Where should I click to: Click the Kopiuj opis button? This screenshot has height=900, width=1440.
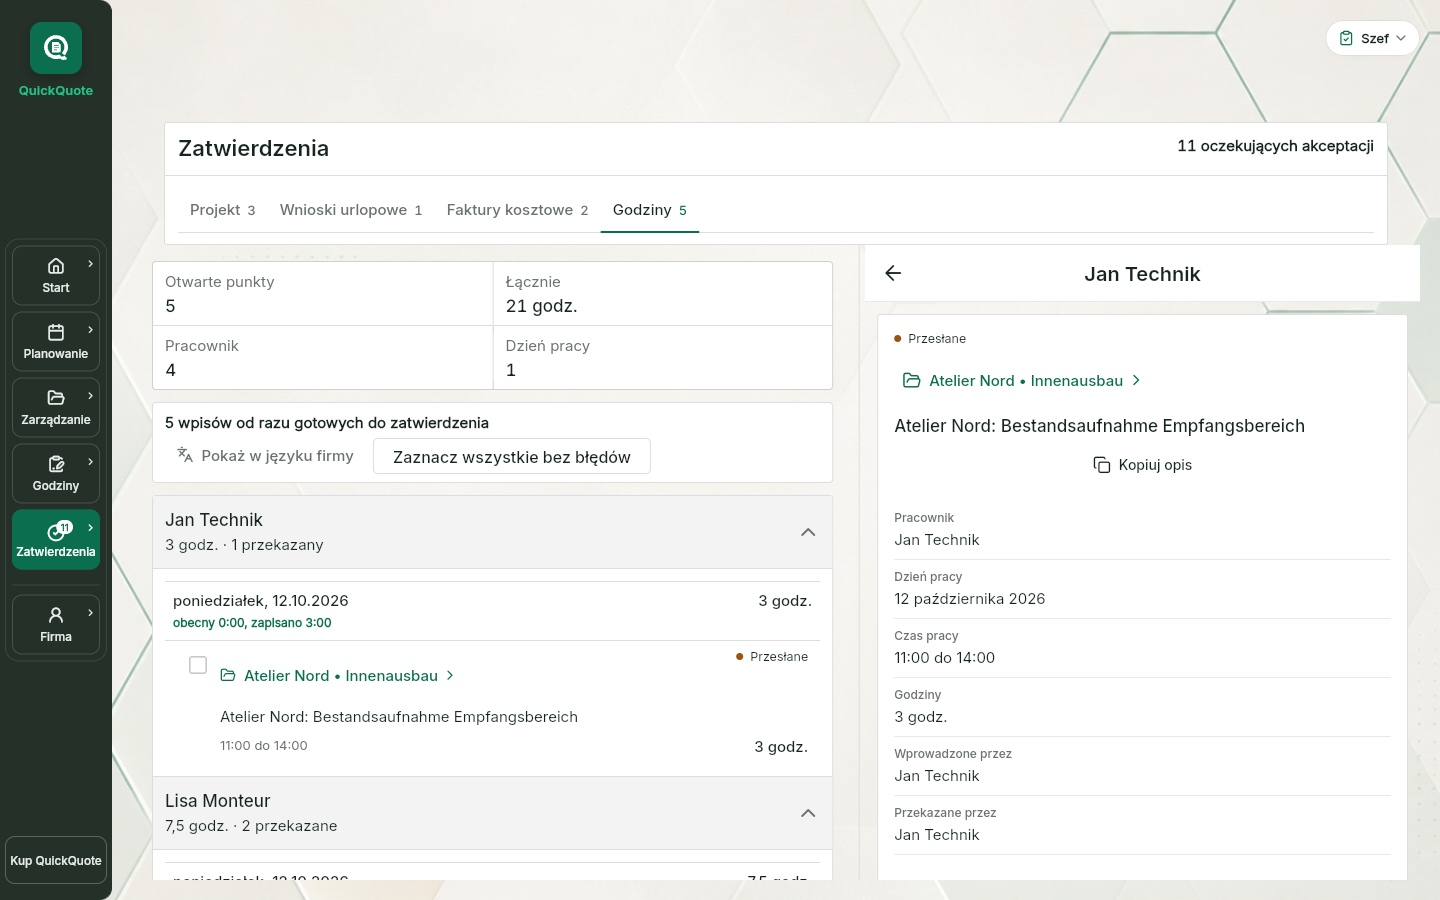pos(1142,465)
